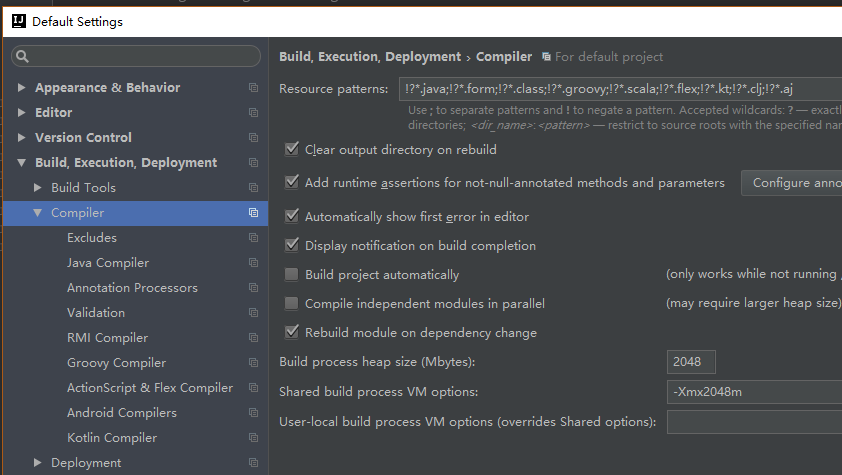The width and height of the screenshot is (842, 475).
Task: Click the project-level icon beside selected Compiler row
Action: coord(253,213)
